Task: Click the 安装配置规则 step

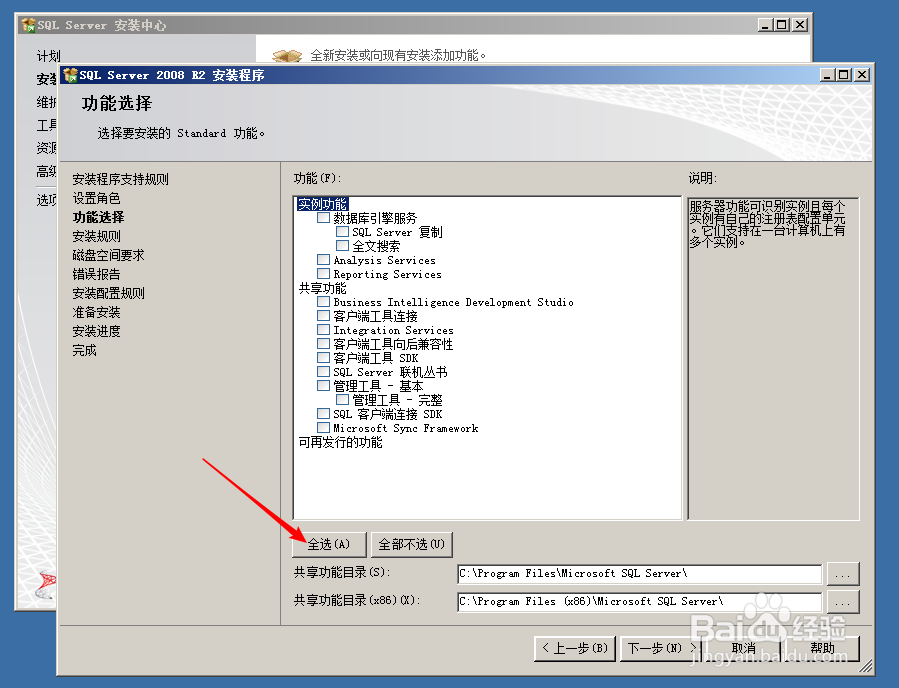Action: pyautogui.click(x=108, y=293)
